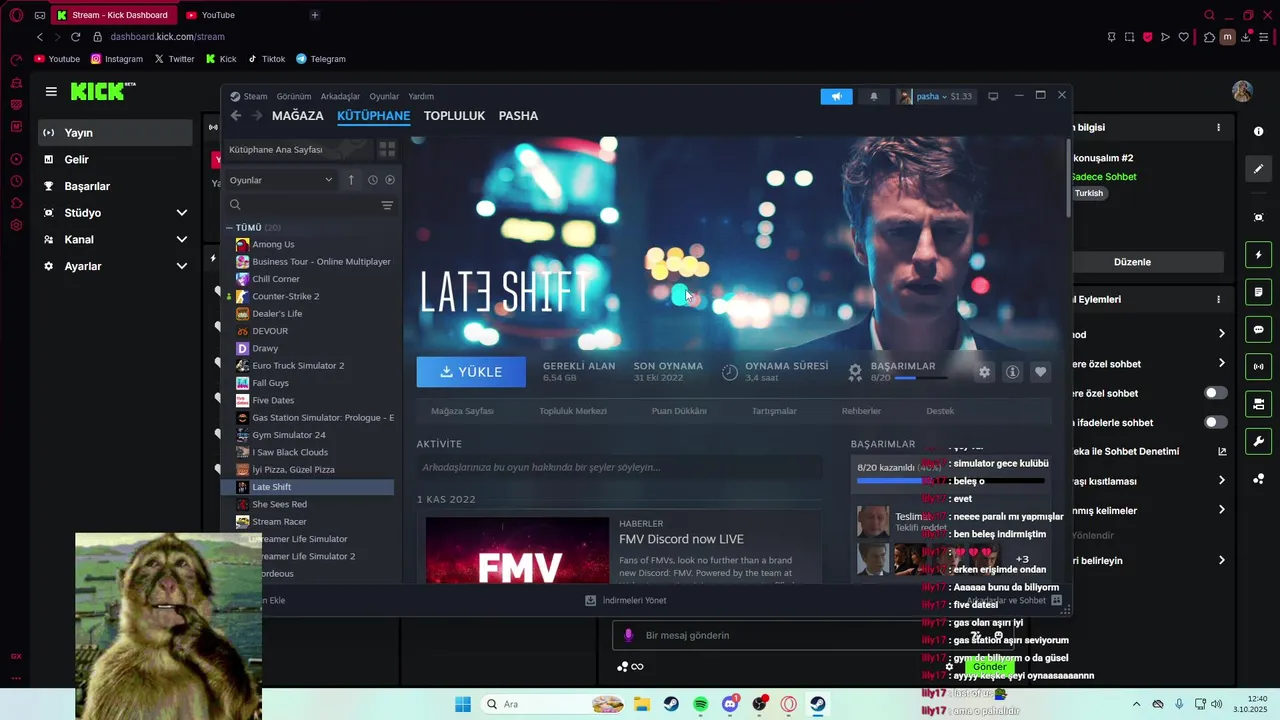Click the 8/20 kazanıldı progress bar
The image size is (1280, 720).
pos(950,481)
